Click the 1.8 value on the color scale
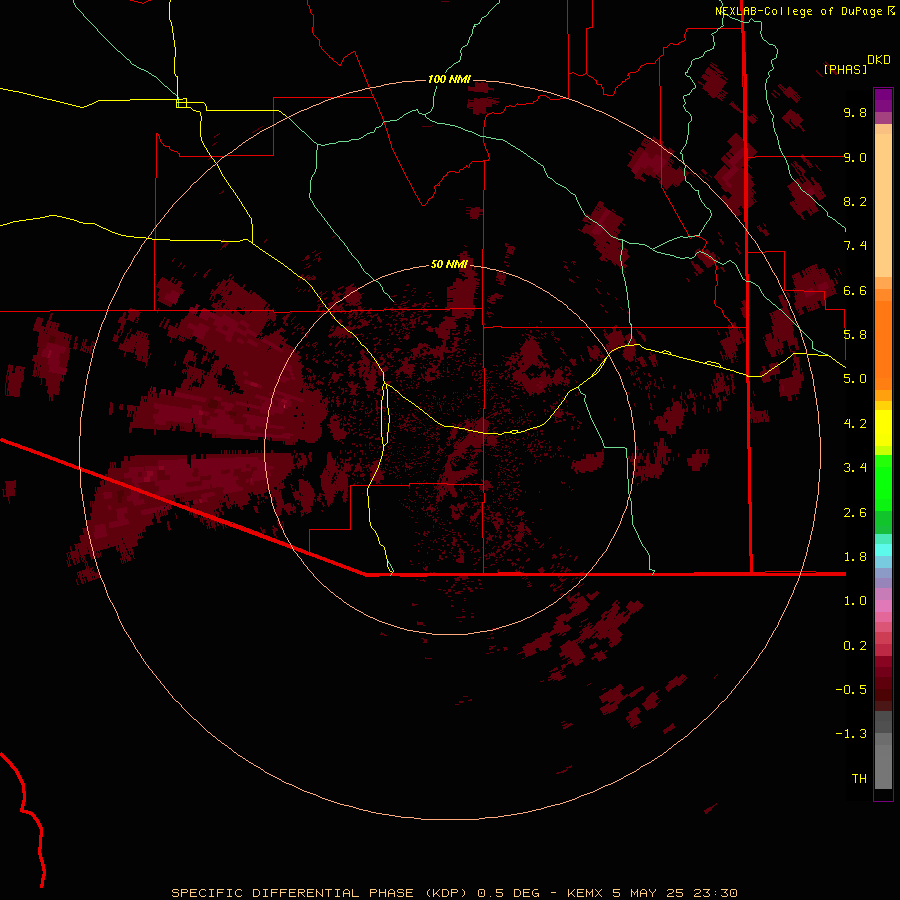This screenshot has height=900, width=900. 855,557
